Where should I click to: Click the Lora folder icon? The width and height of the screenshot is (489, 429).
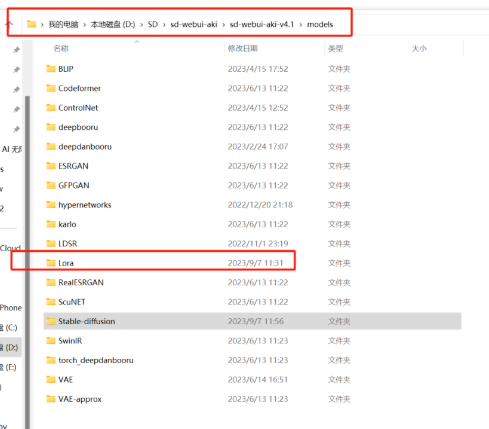51,263
